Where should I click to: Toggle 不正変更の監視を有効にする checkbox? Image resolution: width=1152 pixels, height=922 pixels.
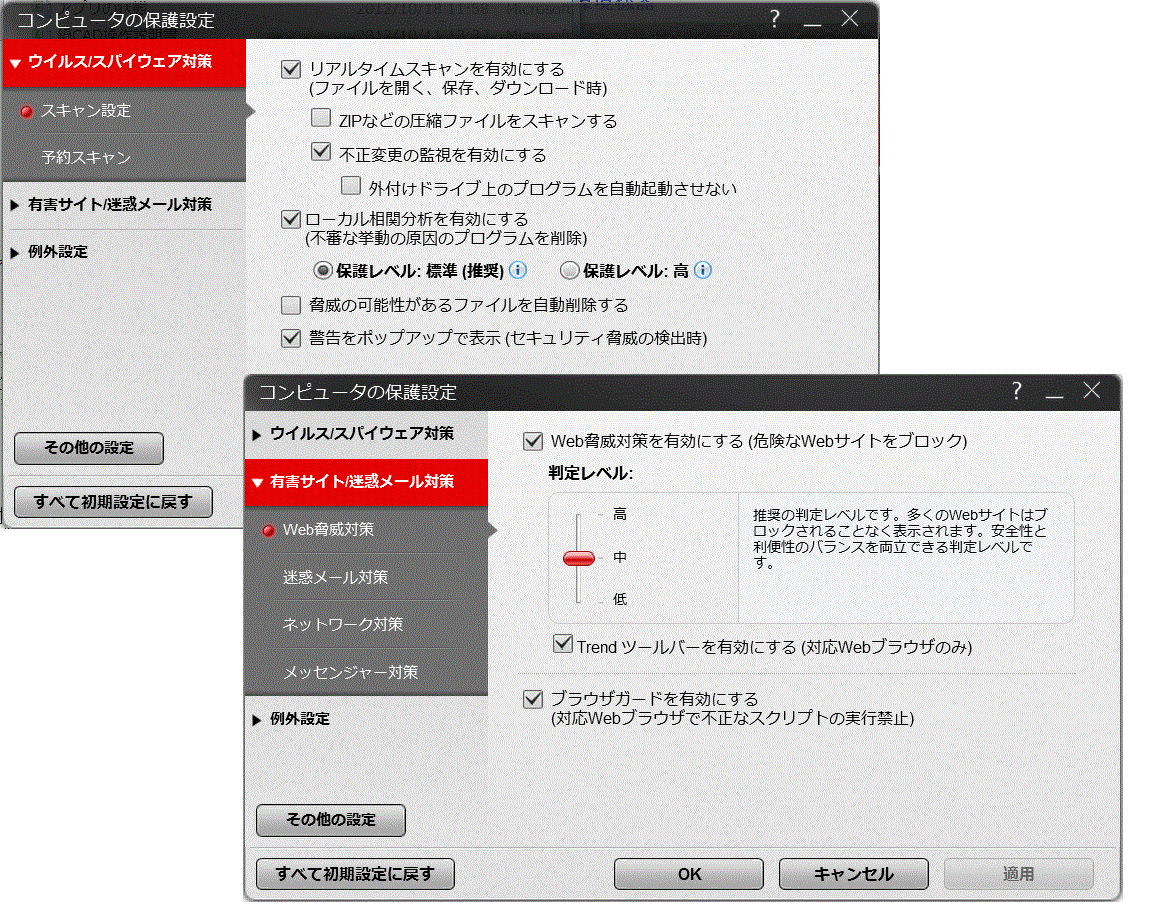click(321, 151)
